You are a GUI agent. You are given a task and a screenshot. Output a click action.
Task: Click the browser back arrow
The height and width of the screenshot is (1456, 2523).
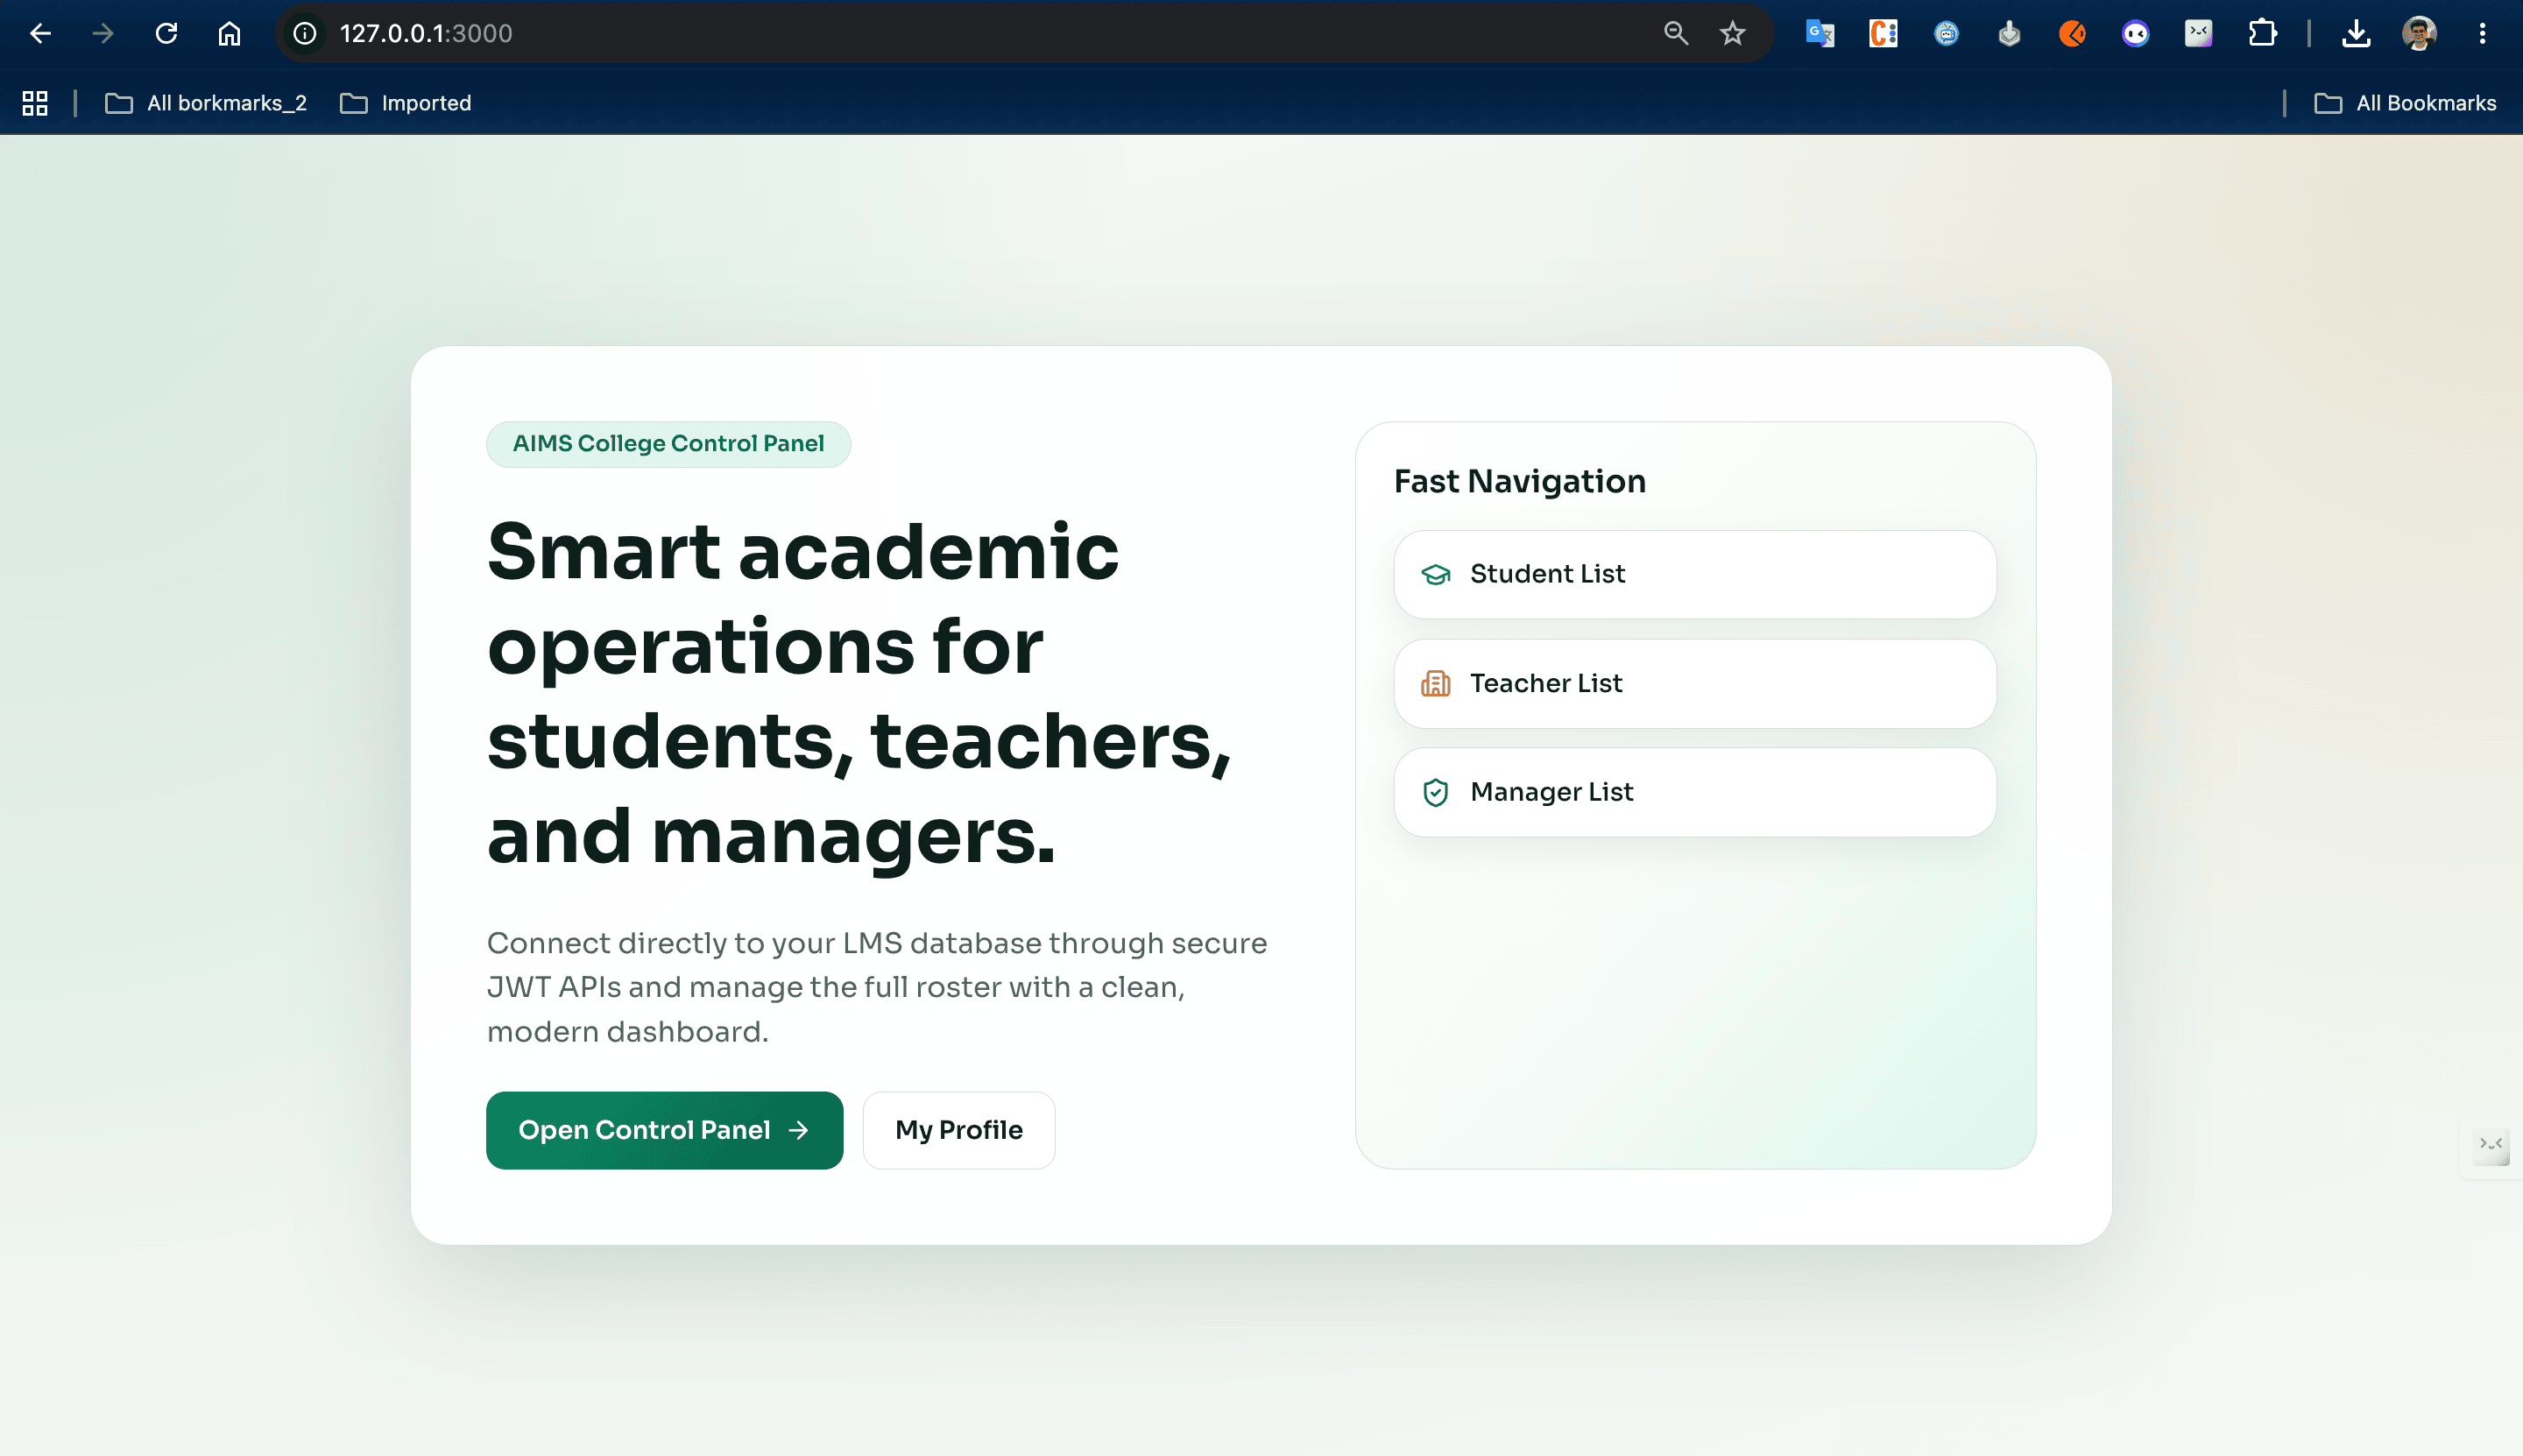point(40,33)
